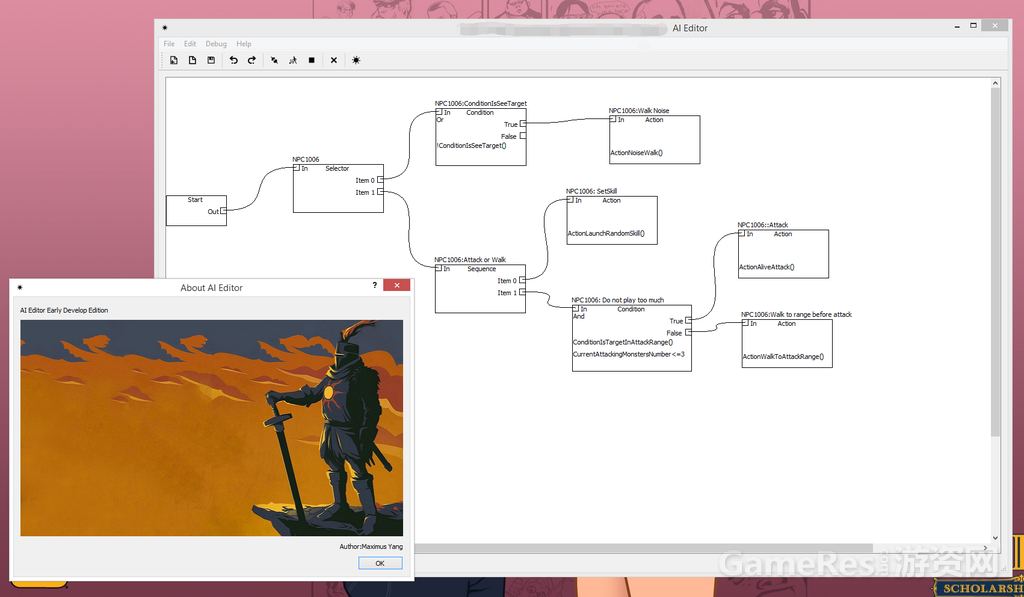Open the Debug menu
Viewport: 1024px width, 597px height.
(x=216, y=44)
